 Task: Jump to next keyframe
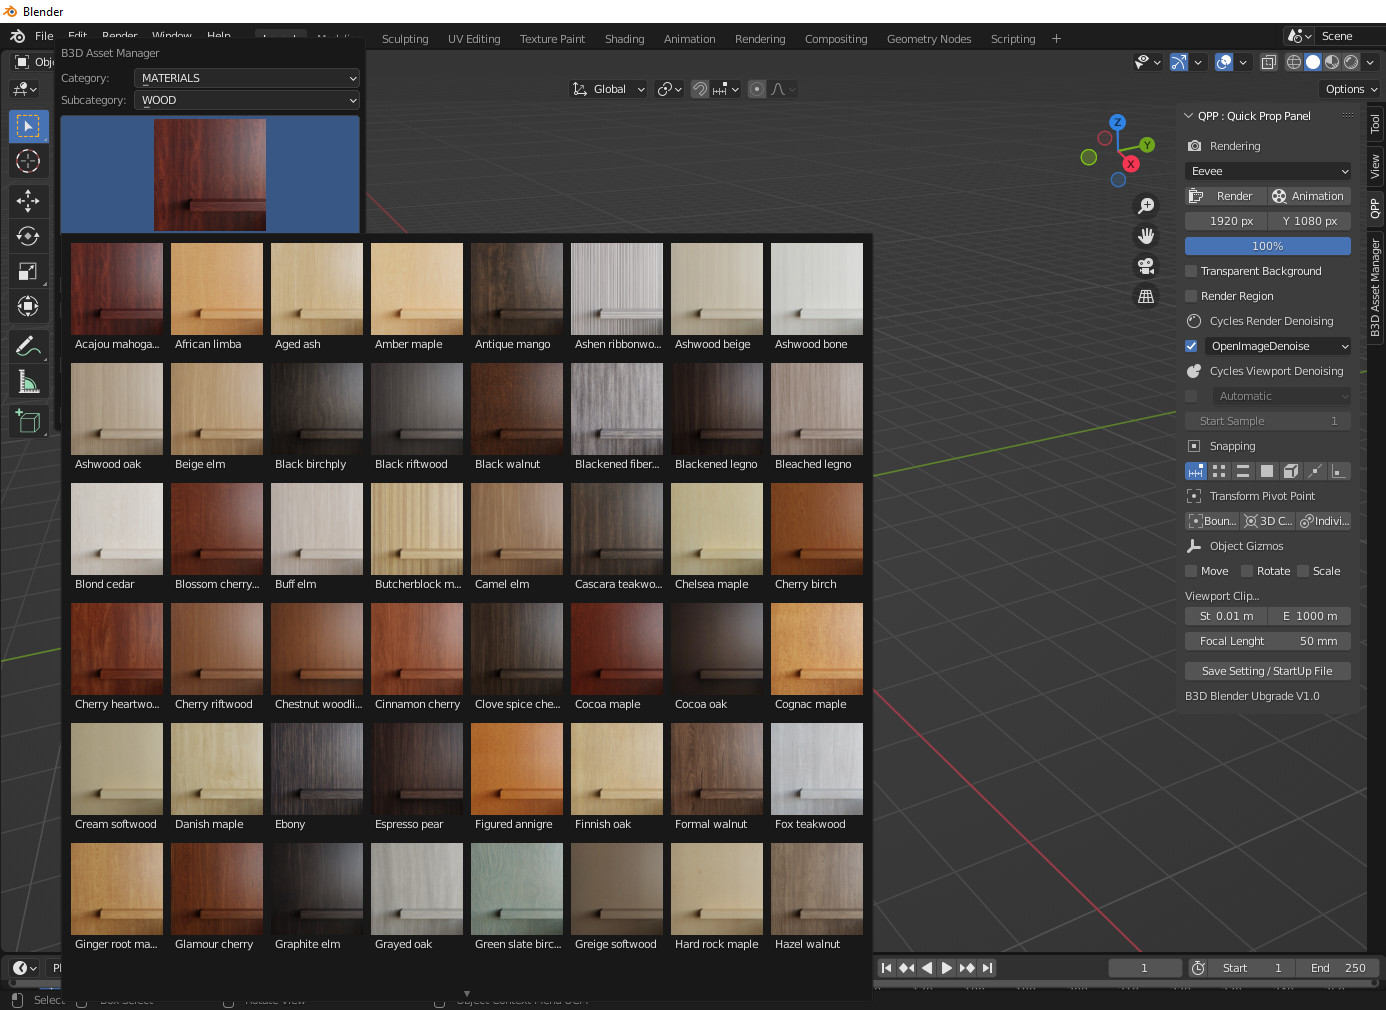(967, 968)
